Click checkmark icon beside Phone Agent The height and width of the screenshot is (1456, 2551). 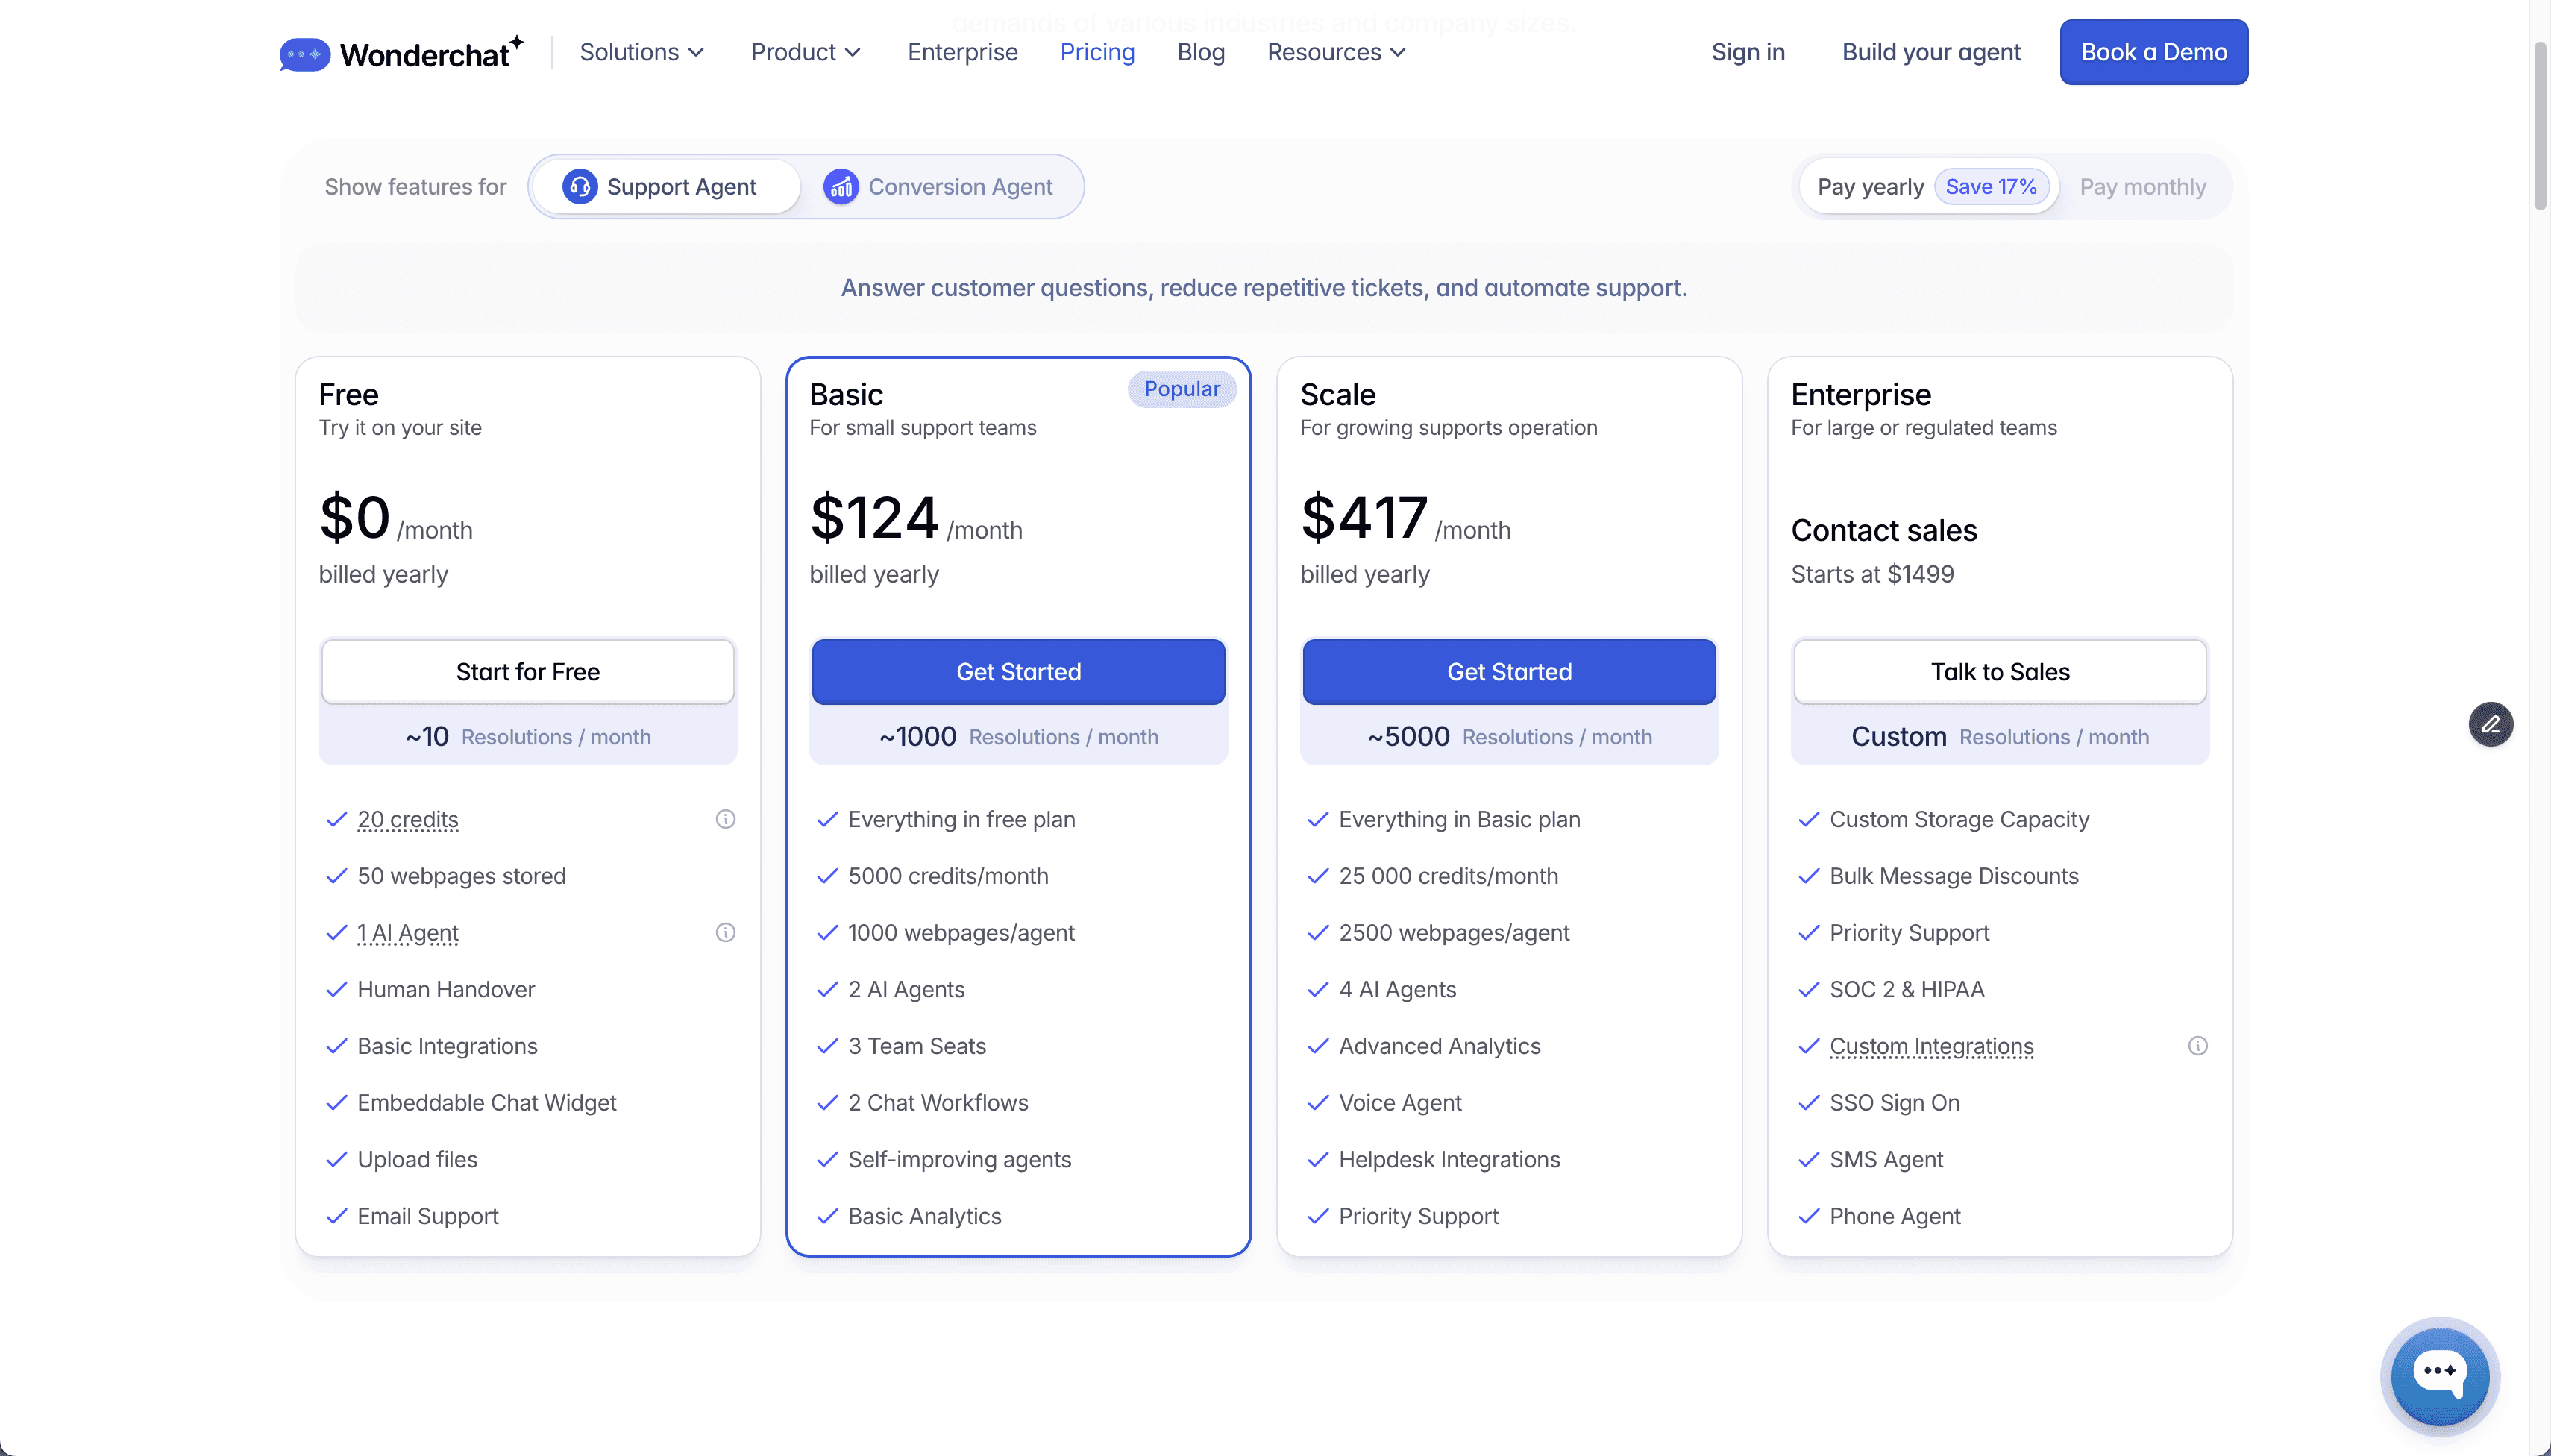1809,1215
